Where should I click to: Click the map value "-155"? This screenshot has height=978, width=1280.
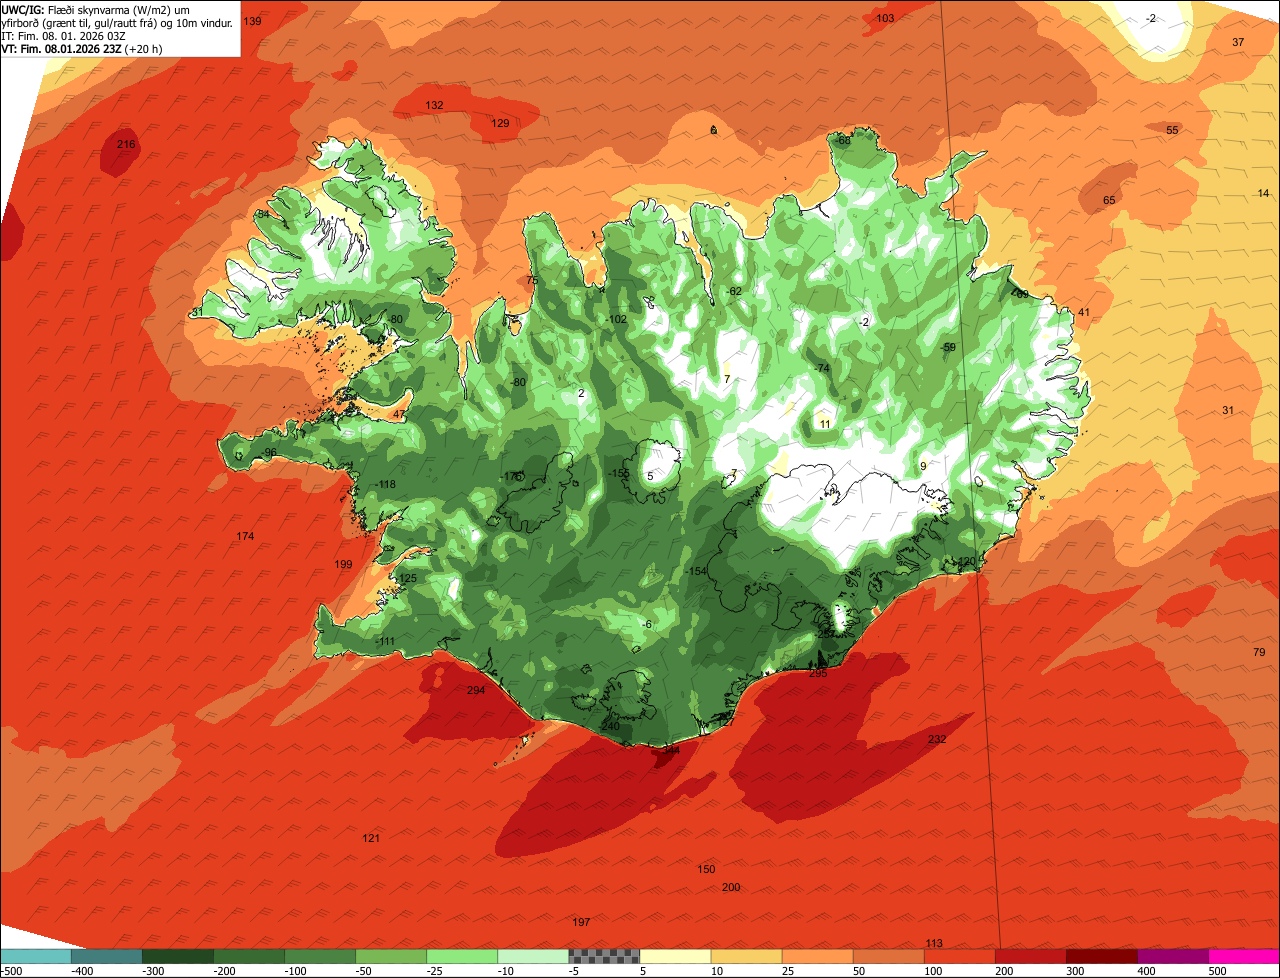619,473
